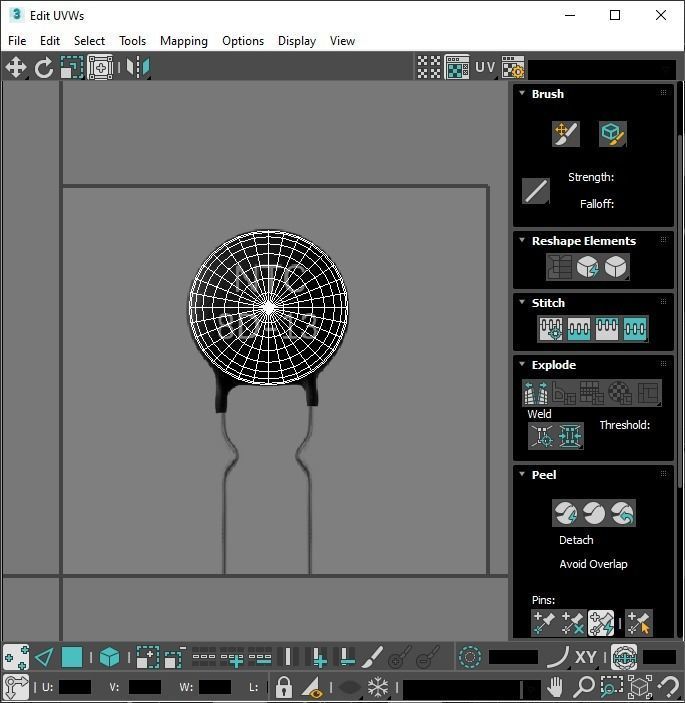Collapse the Brush rollout
Screen dimensions: 685x703
[x=522, y=93]
